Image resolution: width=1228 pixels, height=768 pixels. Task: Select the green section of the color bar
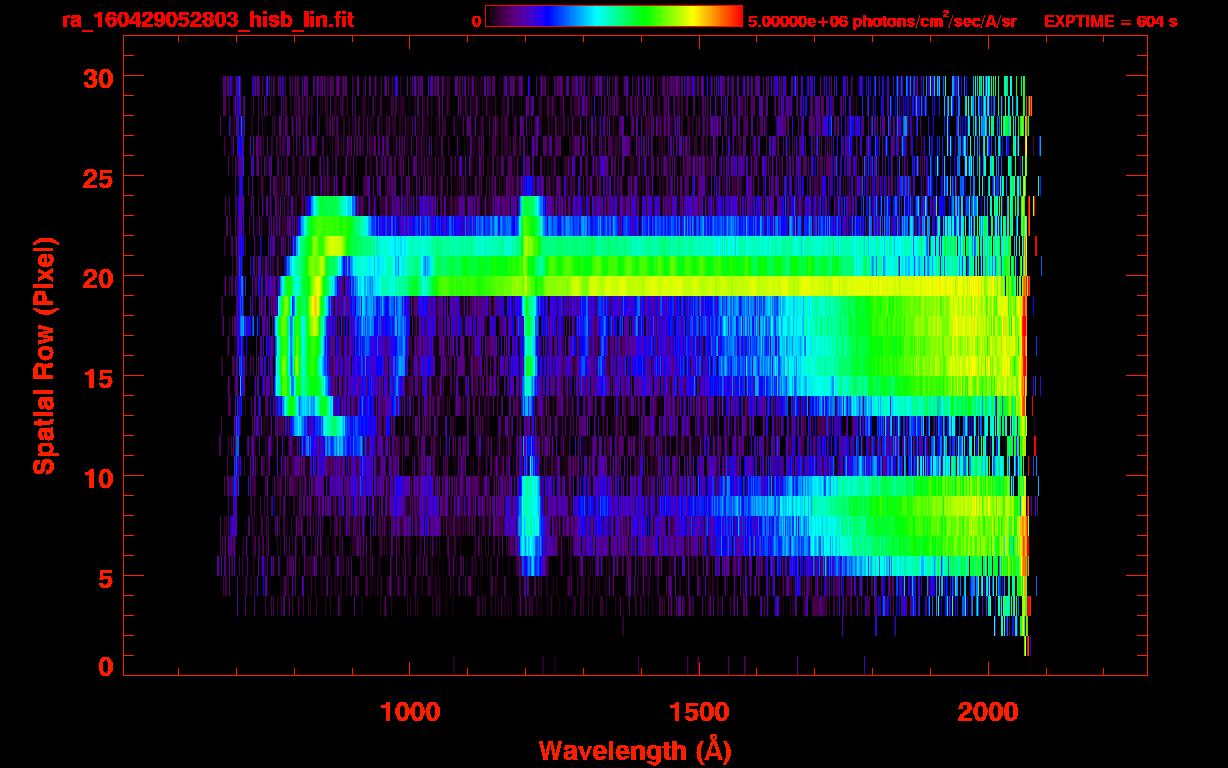(x=640, y=16)
